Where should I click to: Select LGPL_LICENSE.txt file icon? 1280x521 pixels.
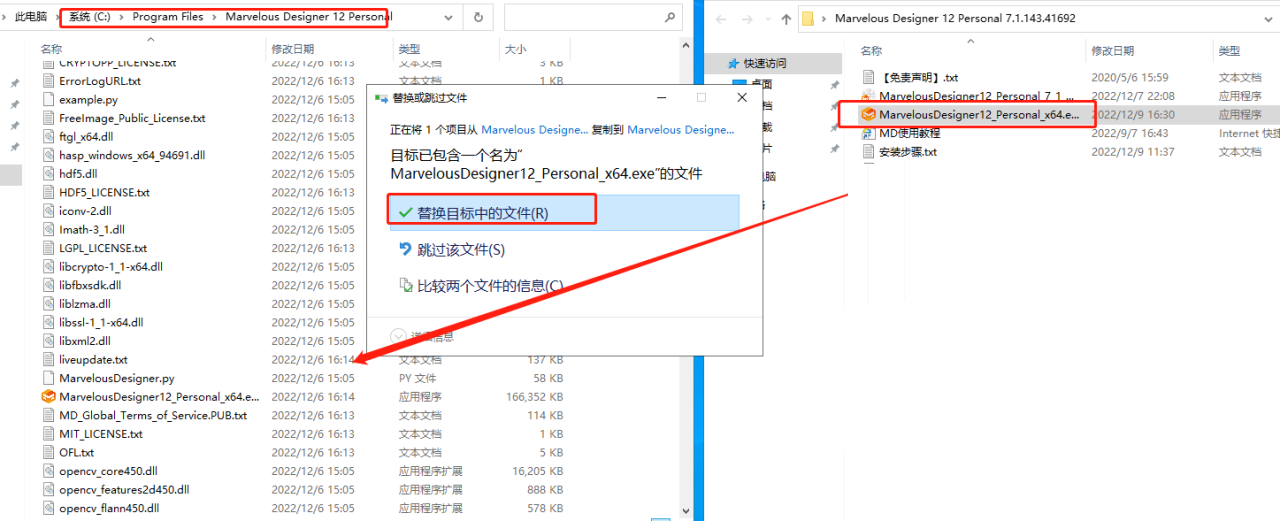[49, 248]
